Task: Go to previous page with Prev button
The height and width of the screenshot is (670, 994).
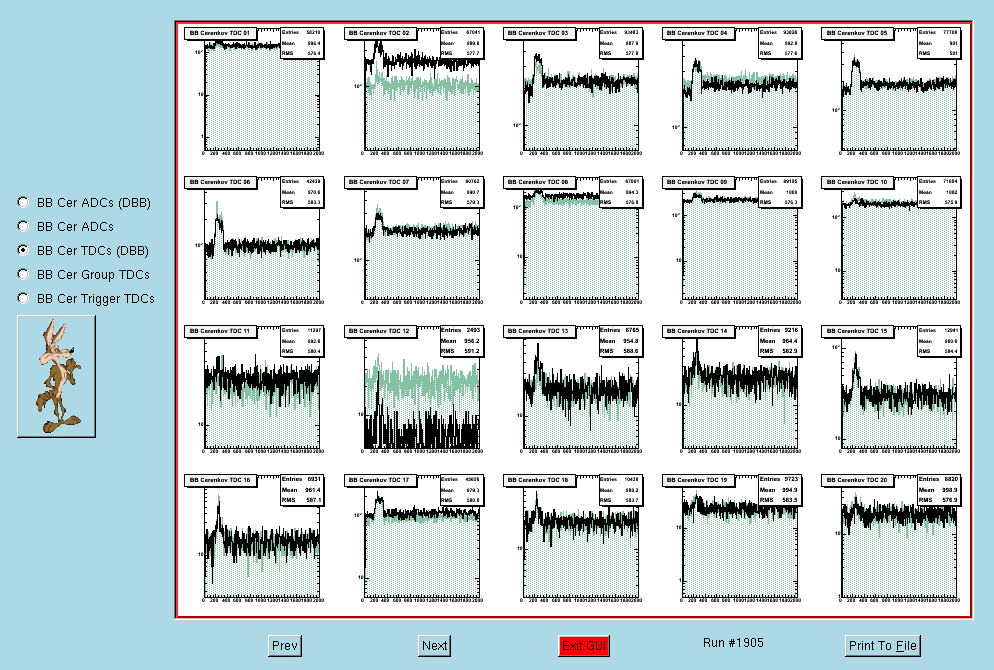Action: coord(285,646)
